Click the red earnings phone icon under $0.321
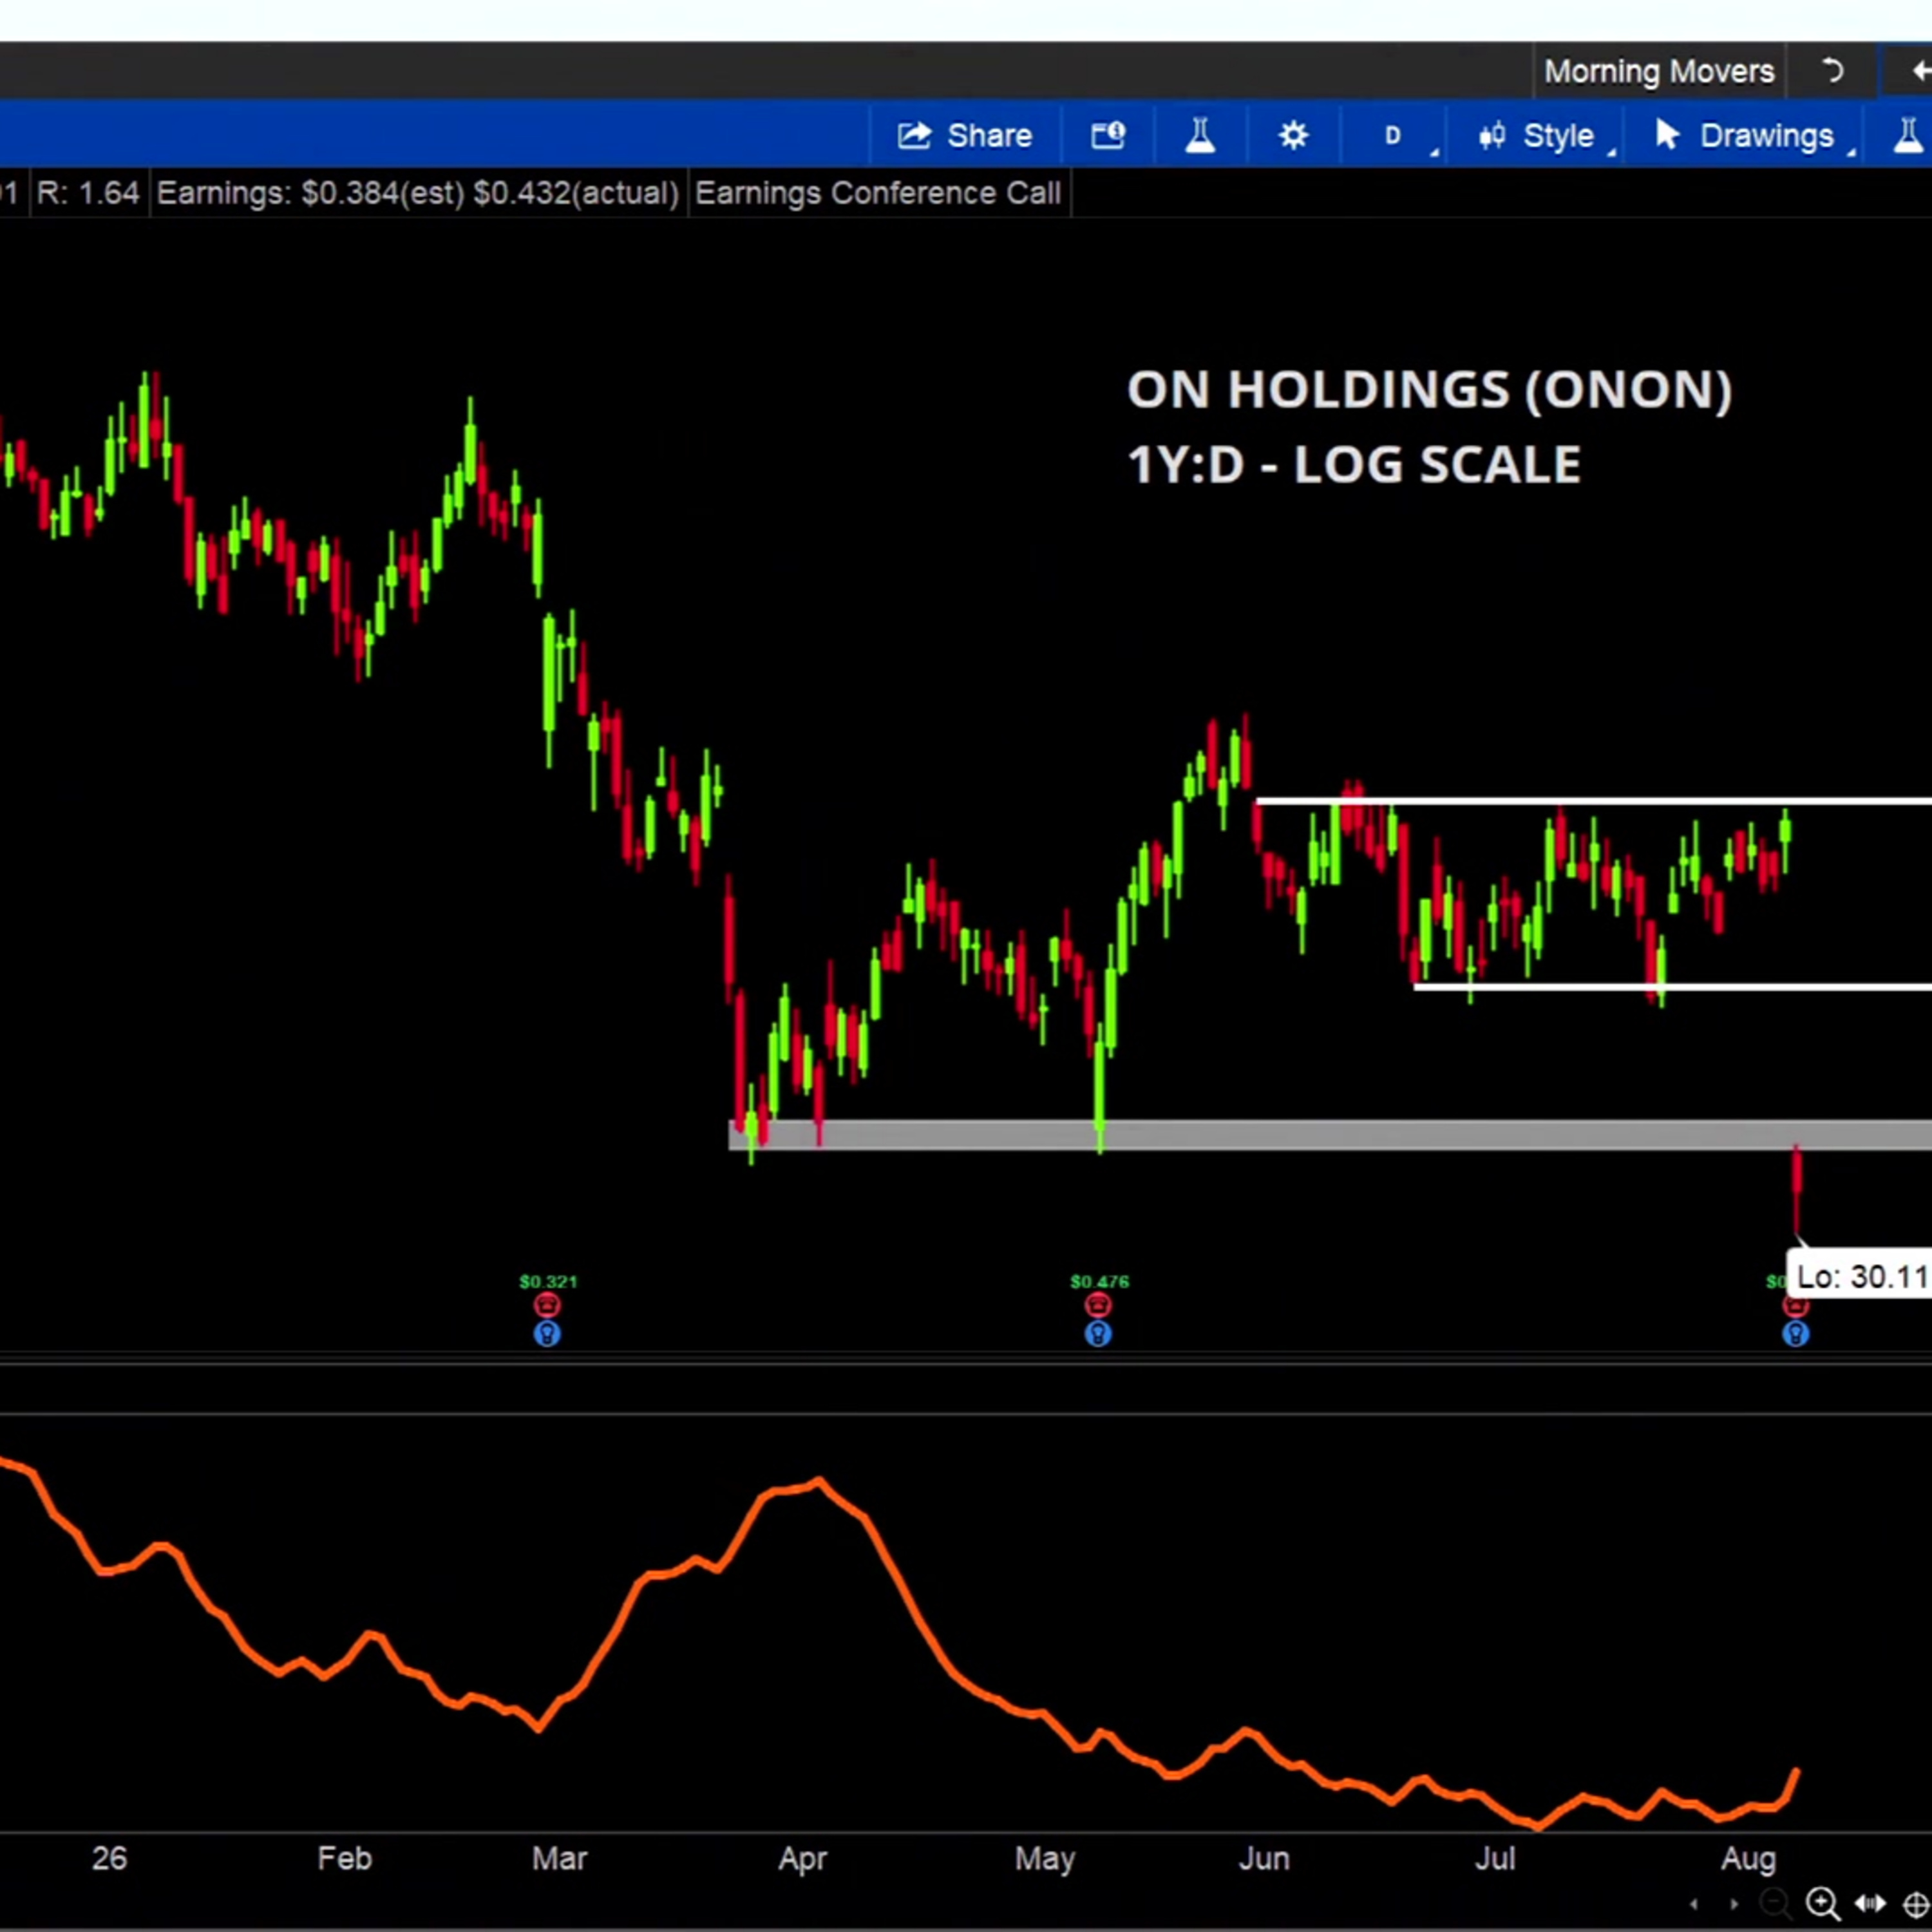The image size is (1932, 1932). tap(547, 1305)
